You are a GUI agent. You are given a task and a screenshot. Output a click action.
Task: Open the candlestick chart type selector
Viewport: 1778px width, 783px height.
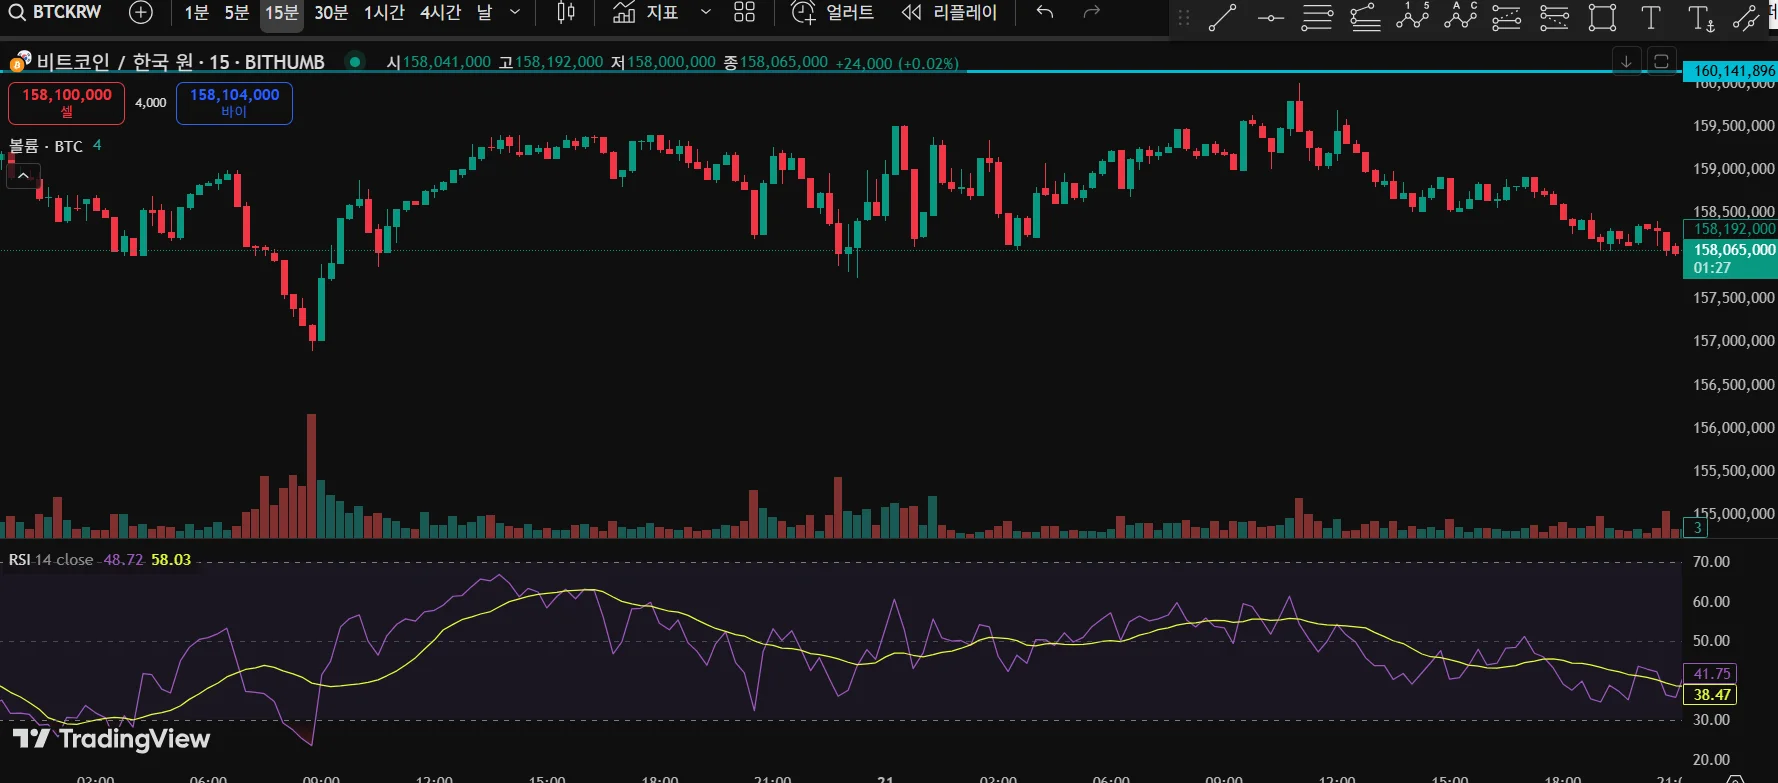coord(566,13)
